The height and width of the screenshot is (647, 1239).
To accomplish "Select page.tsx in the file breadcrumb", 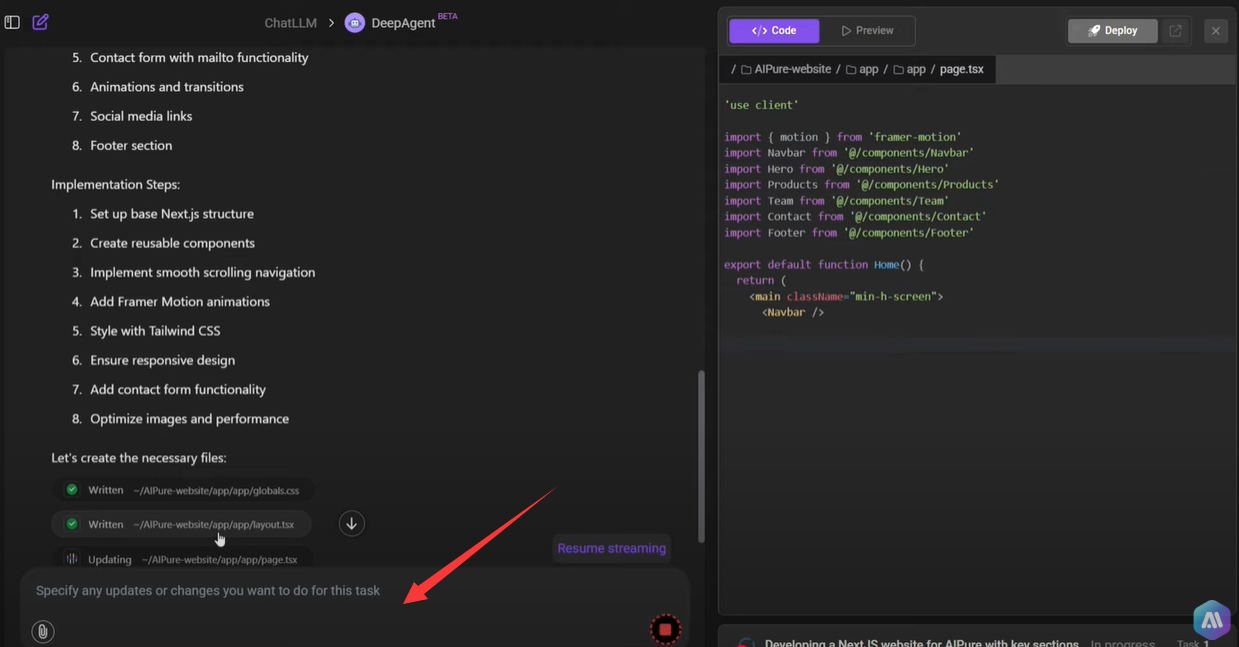I will pos(961,69).
